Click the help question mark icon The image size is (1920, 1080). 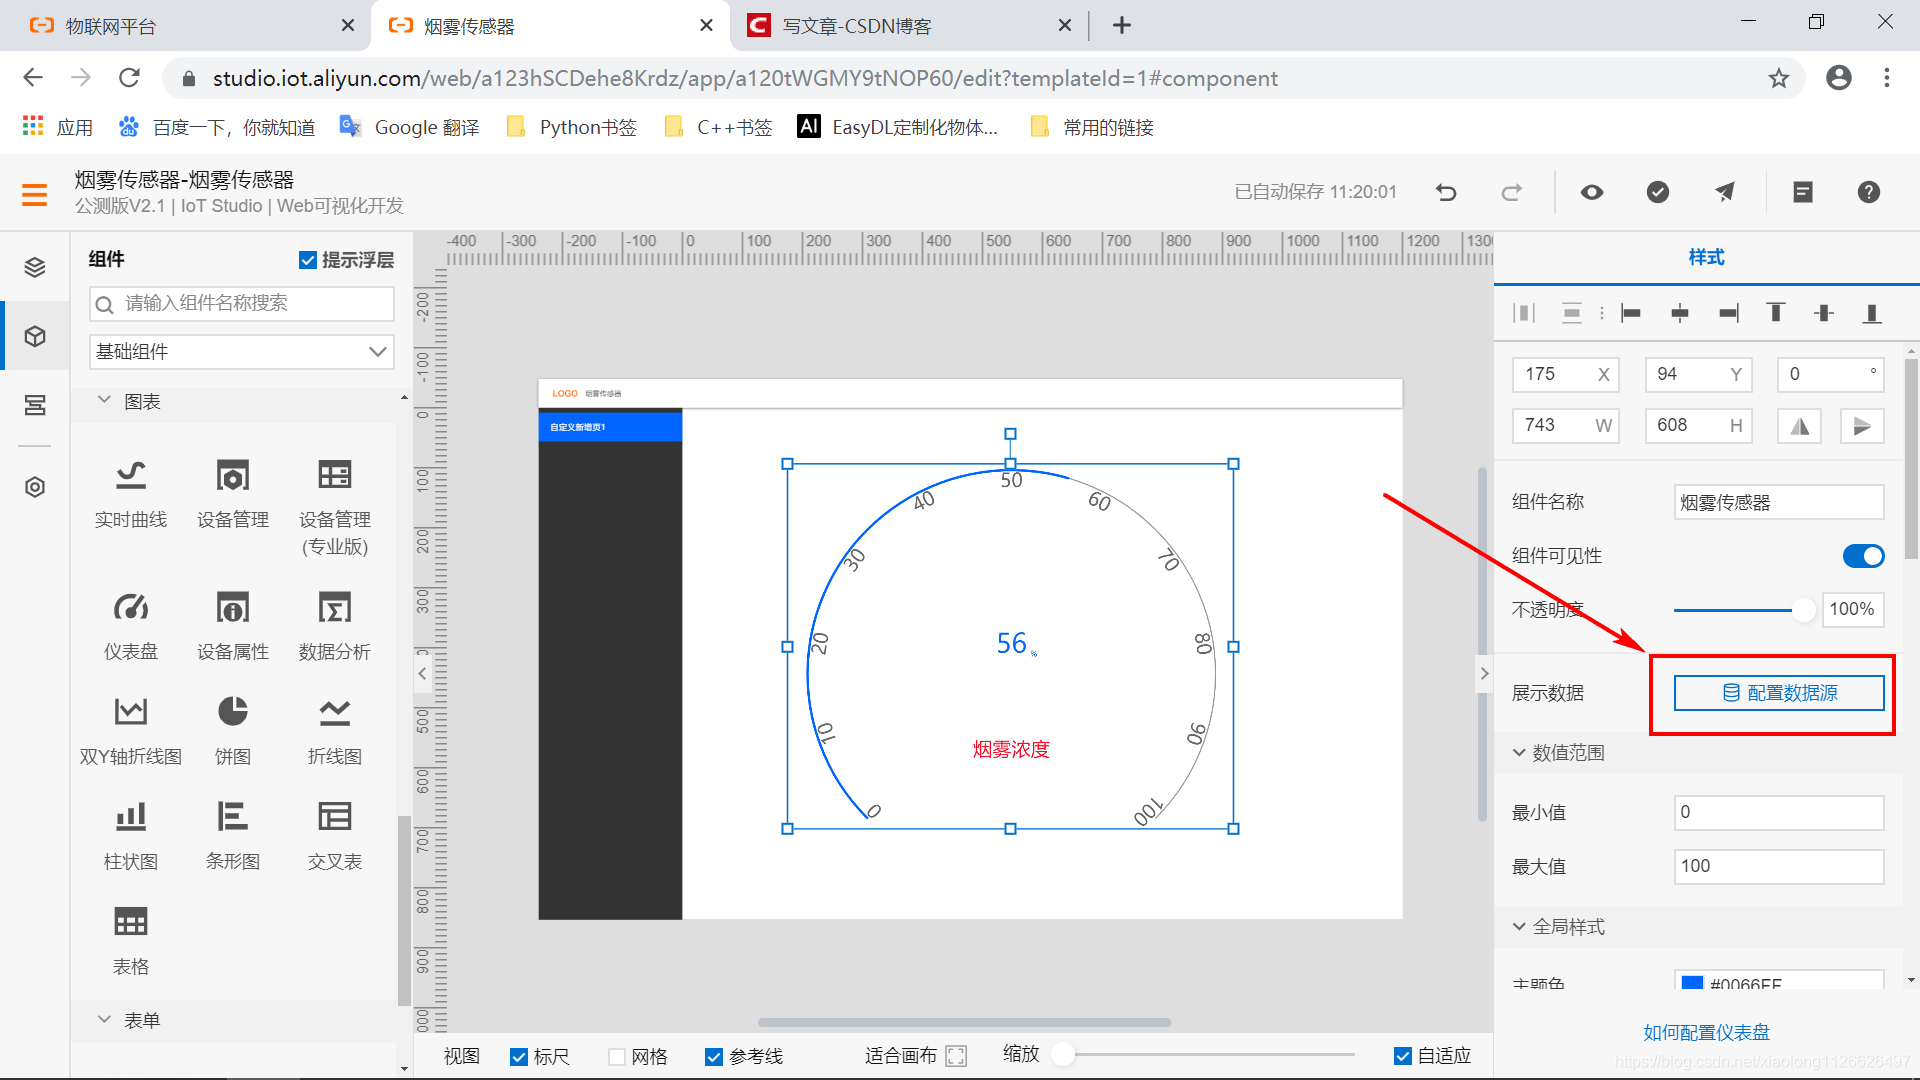pyautogui.click(x=1868, y=192)
